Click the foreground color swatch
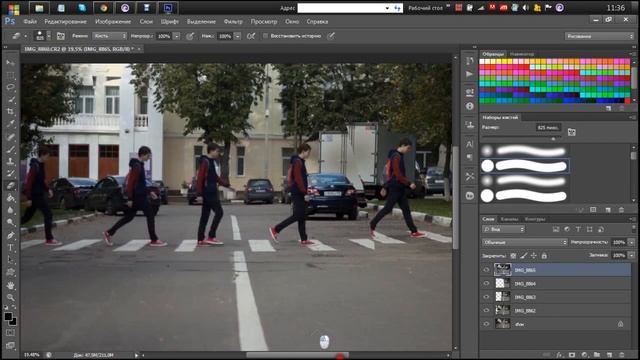Screen dimensions: 640x360 [x=8, y=316]
